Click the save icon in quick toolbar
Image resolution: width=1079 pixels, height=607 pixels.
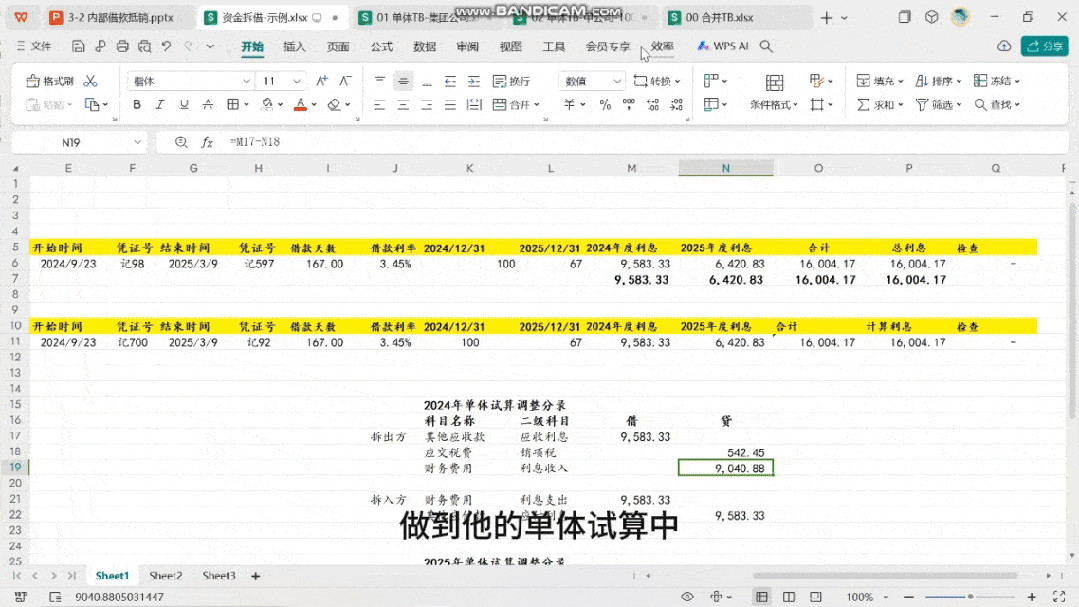[x=78, y=46]
